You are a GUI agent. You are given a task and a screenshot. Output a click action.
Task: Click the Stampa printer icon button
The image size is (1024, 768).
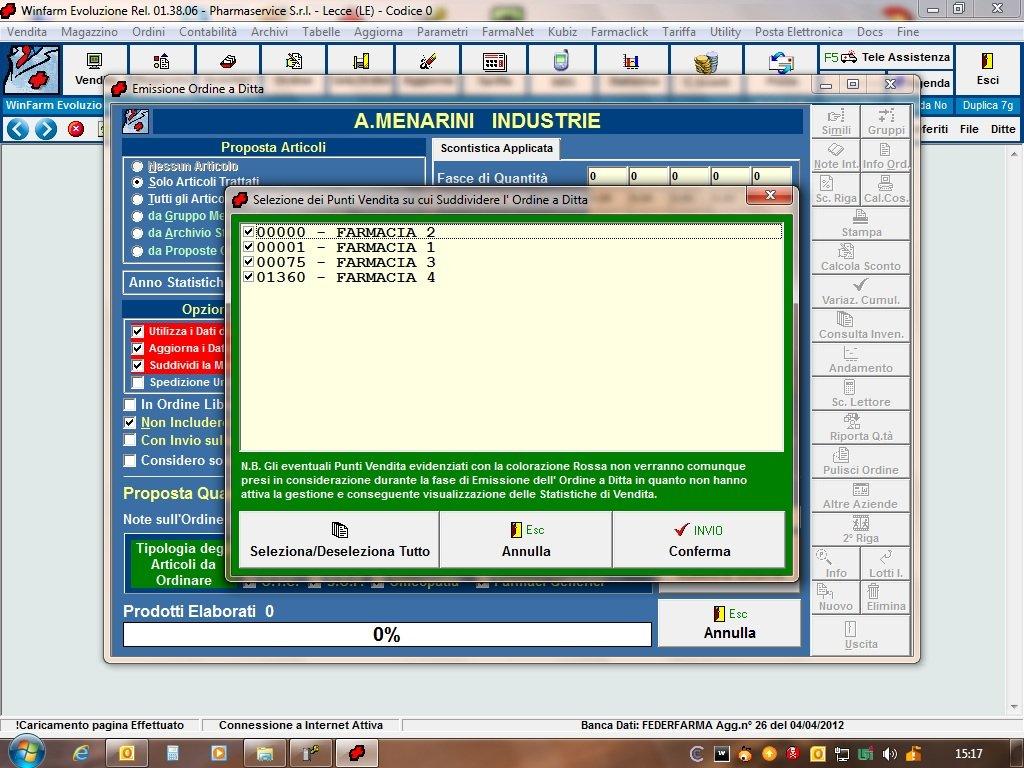tap(861, 222)
